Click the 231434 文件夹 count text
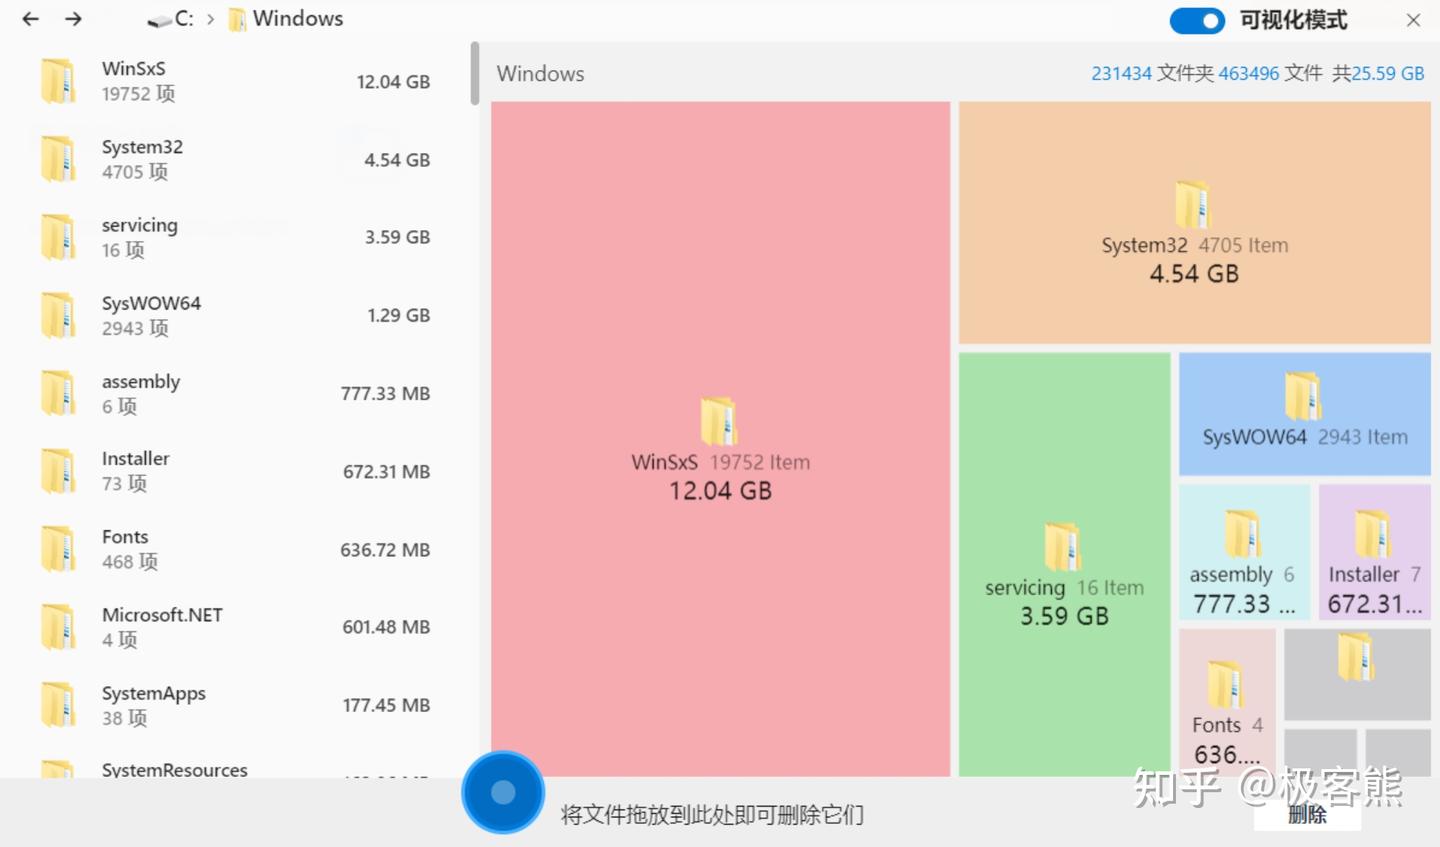Screen dimensions: 1440x847 pyautogui.click(x=1152, y=74)
